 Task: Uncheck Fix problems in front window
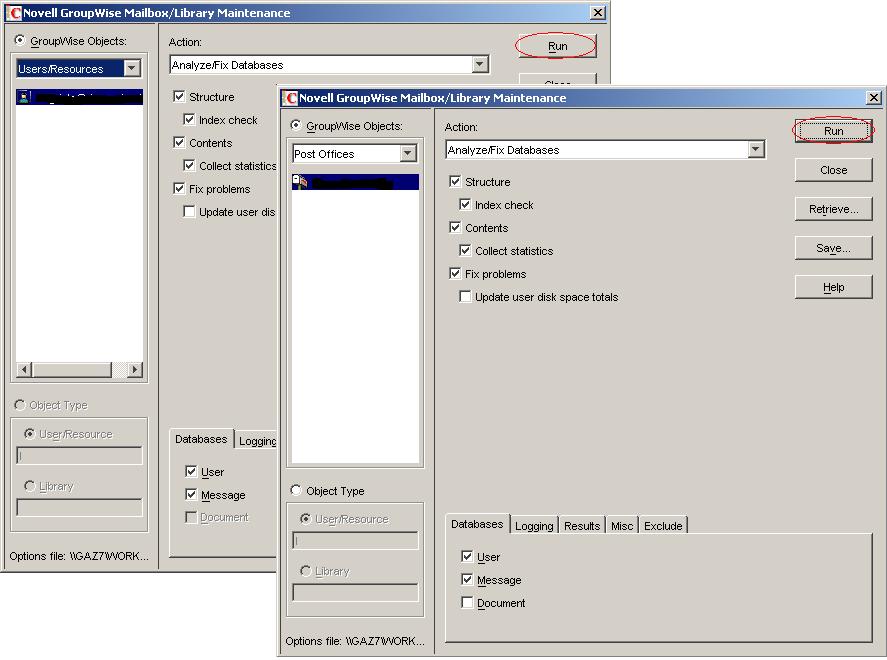point(455,274)
